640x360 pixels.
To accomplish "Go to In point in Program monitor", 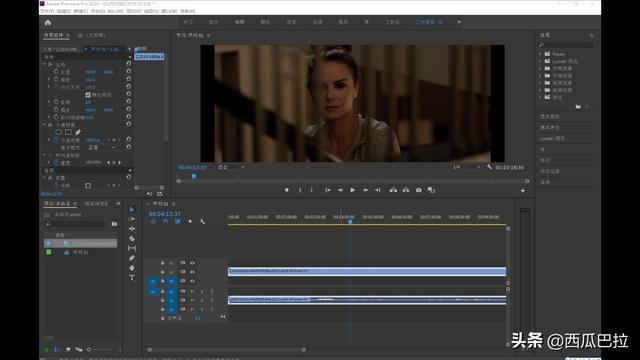I will tap(328, 190).
